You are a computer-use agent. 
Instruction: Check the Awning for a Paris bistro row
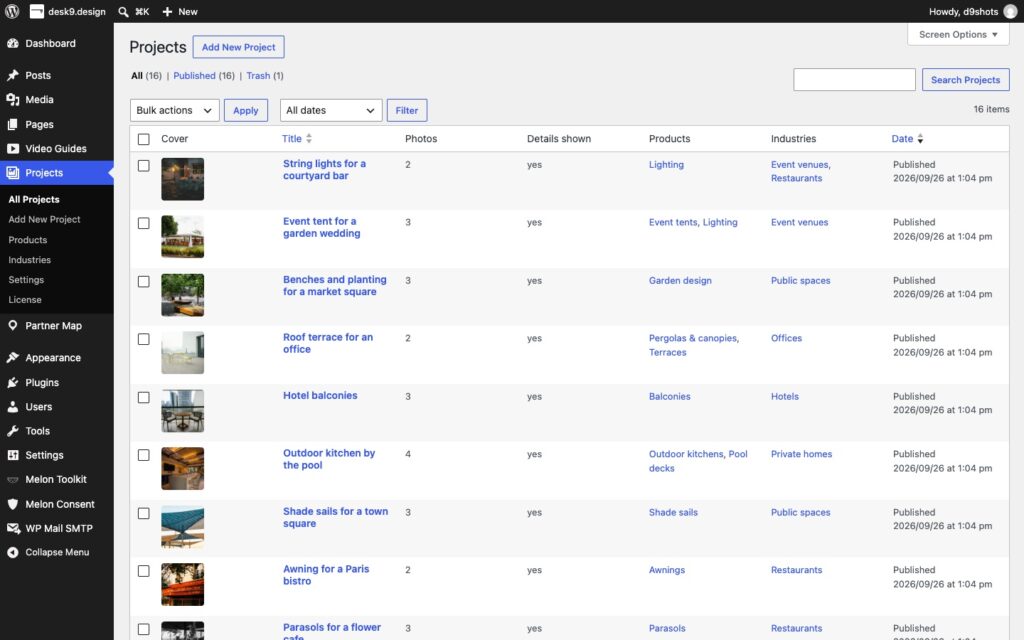point(144,571)
